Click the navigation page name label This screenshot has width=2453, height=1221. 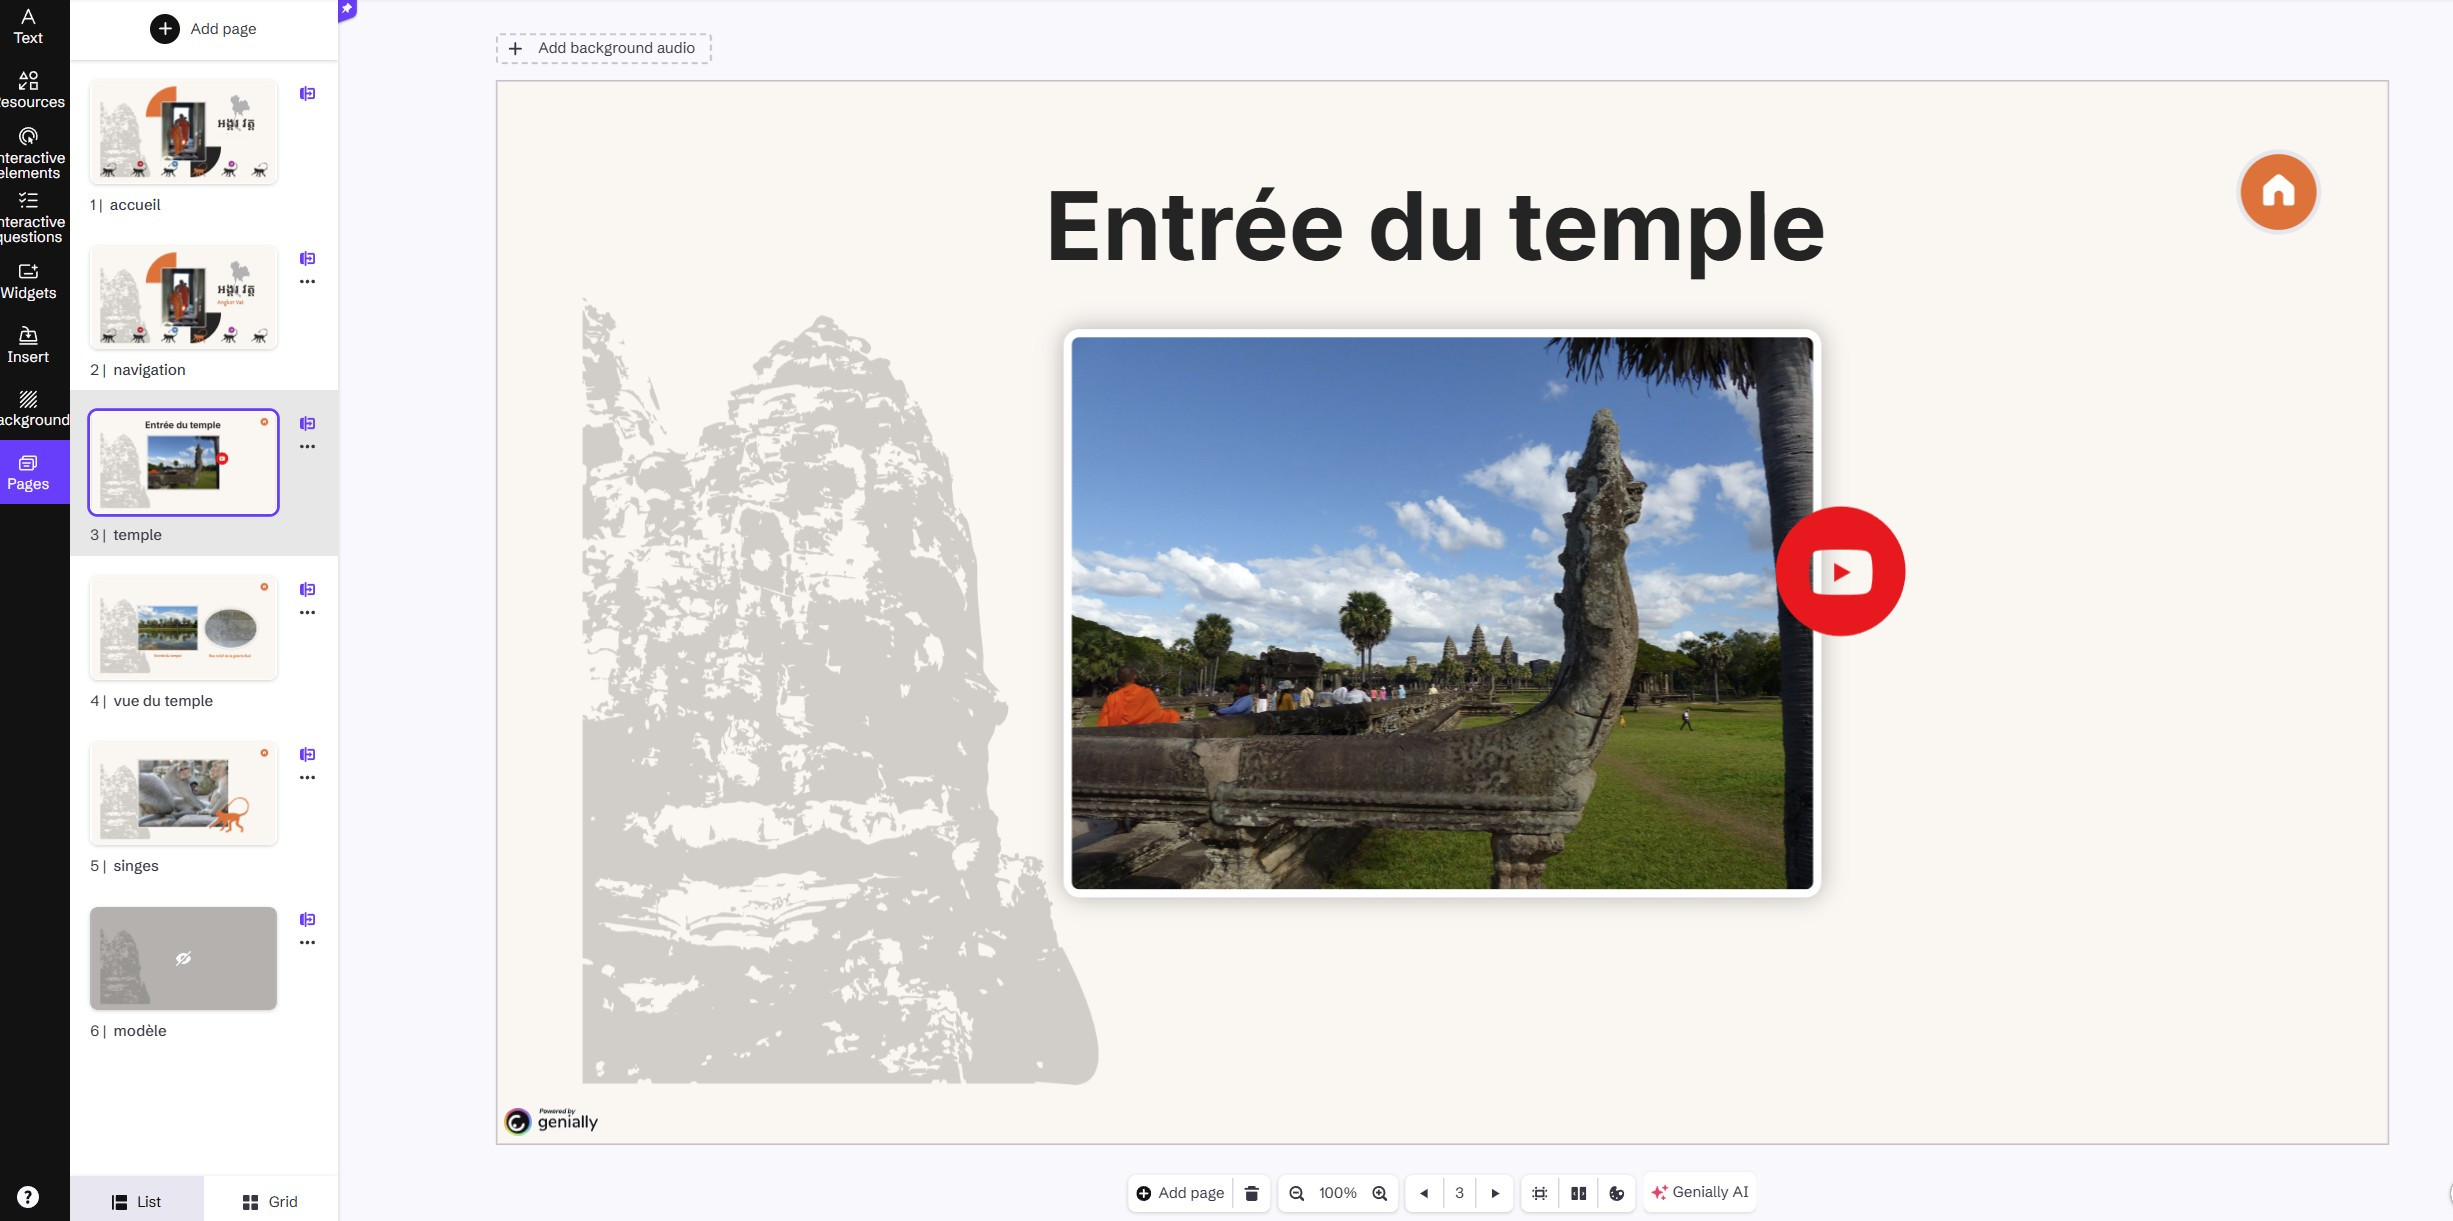[149, 370]
